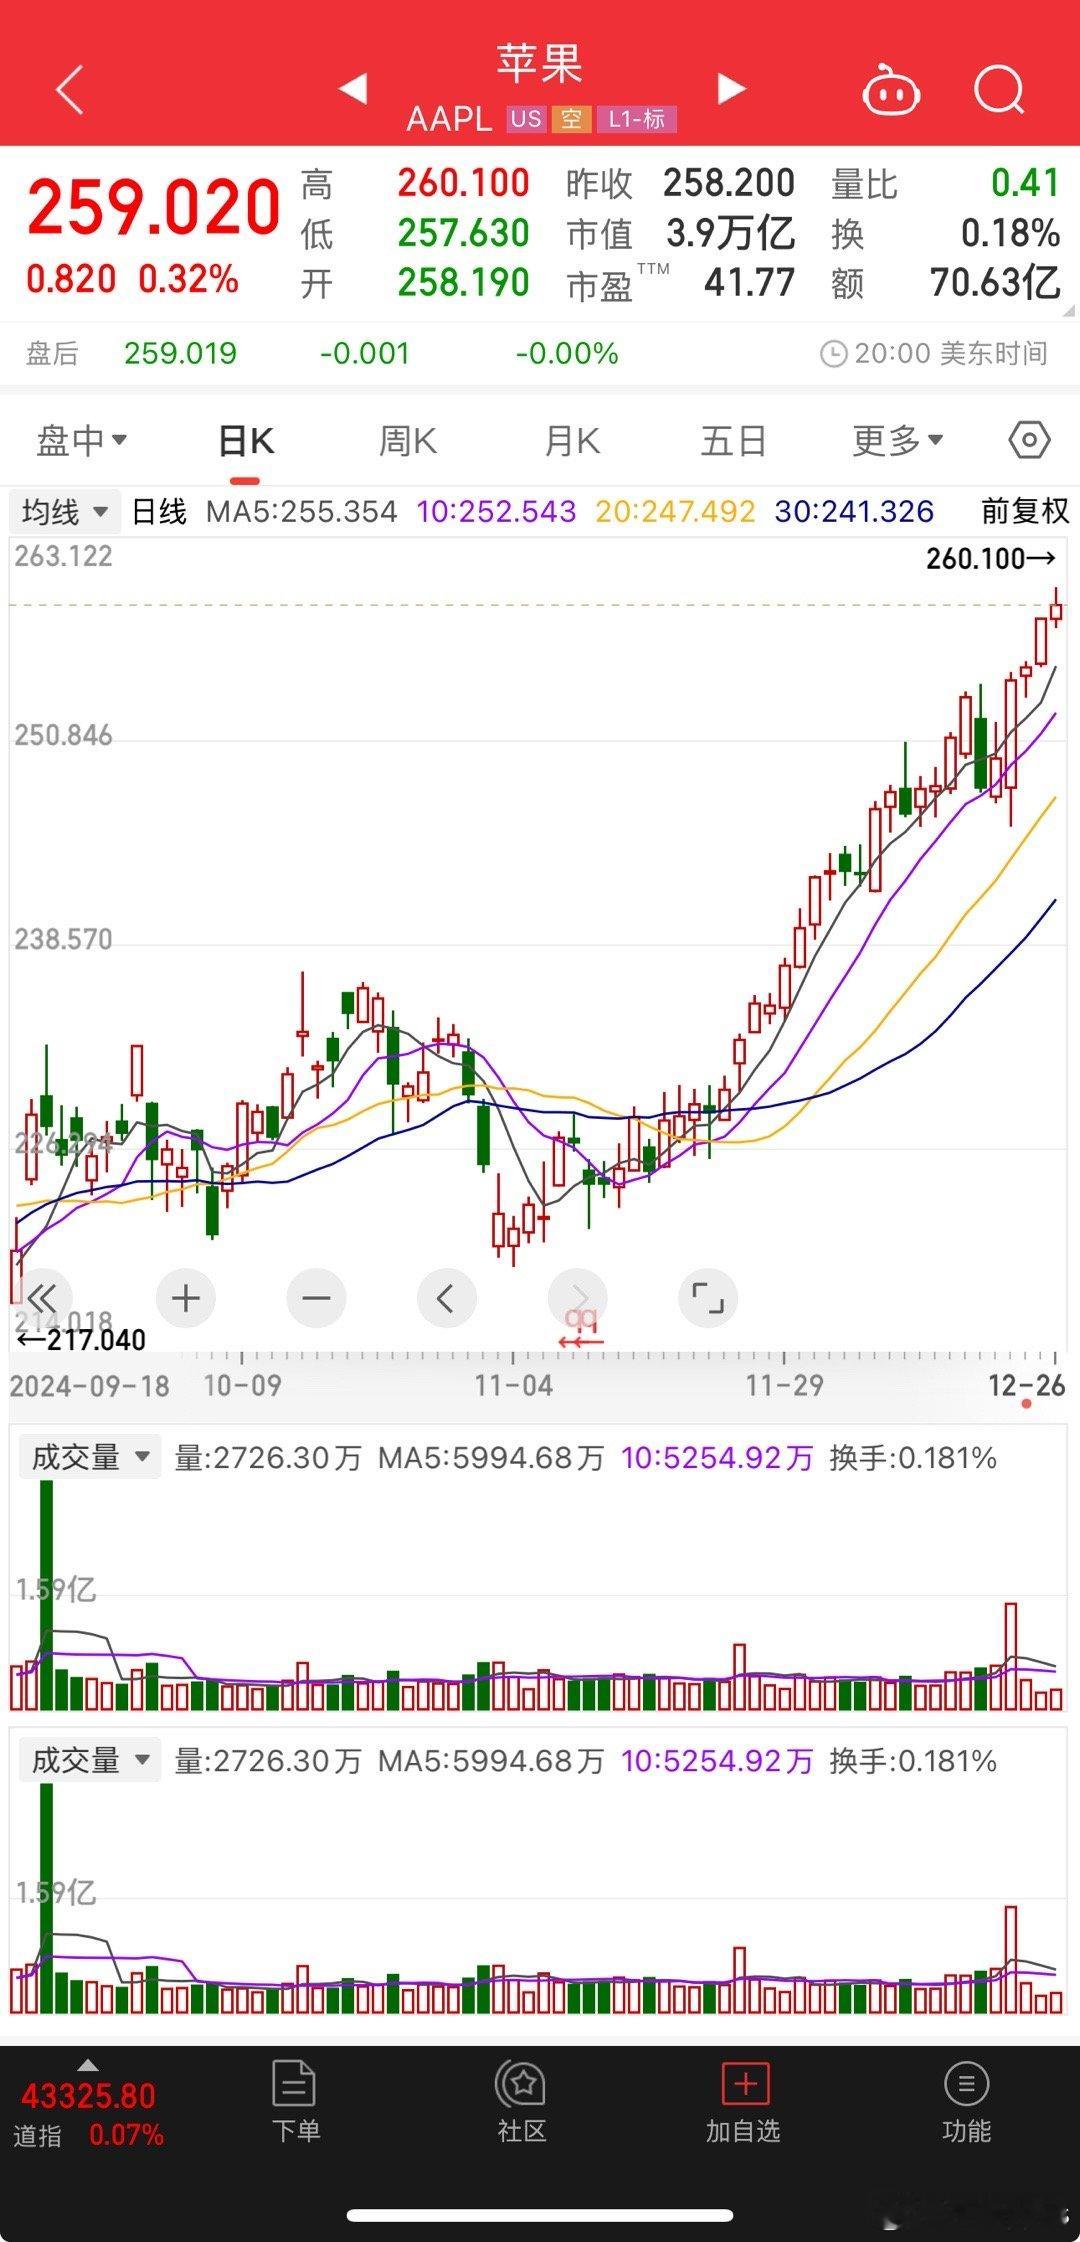Viewport: 1080px width, 2242px height.
Task: Select the 月K tab
Action: 571,441
